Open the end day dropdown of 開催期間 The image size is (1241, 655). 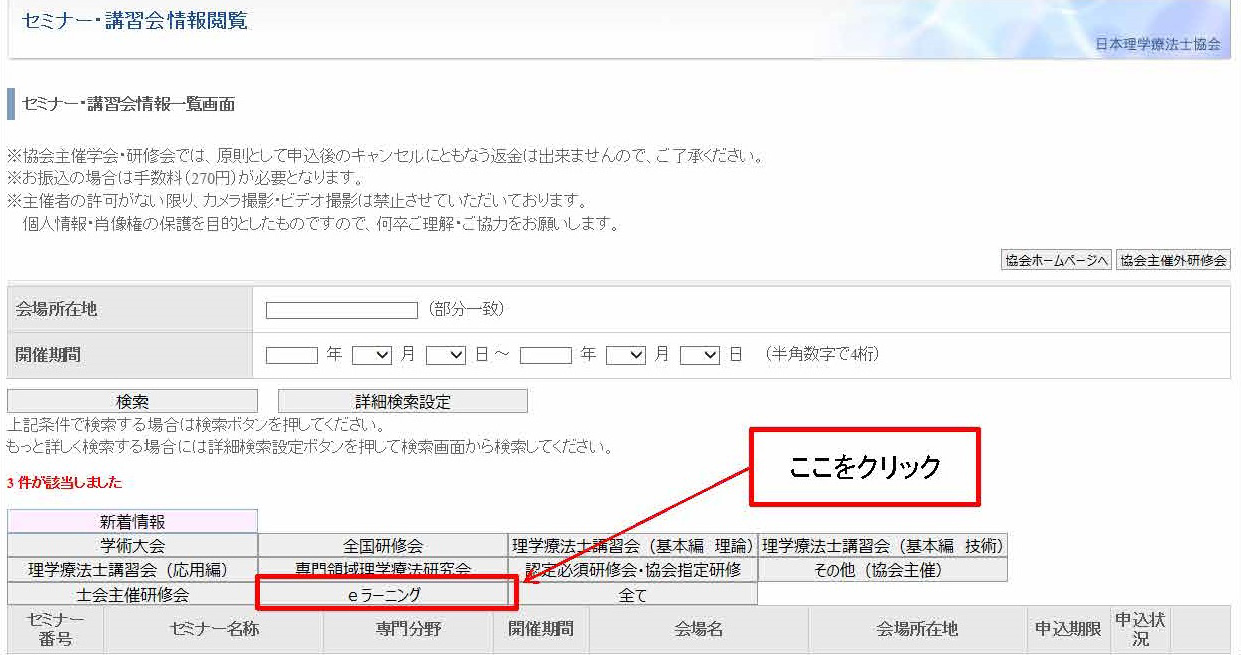(x=700, y=355)
